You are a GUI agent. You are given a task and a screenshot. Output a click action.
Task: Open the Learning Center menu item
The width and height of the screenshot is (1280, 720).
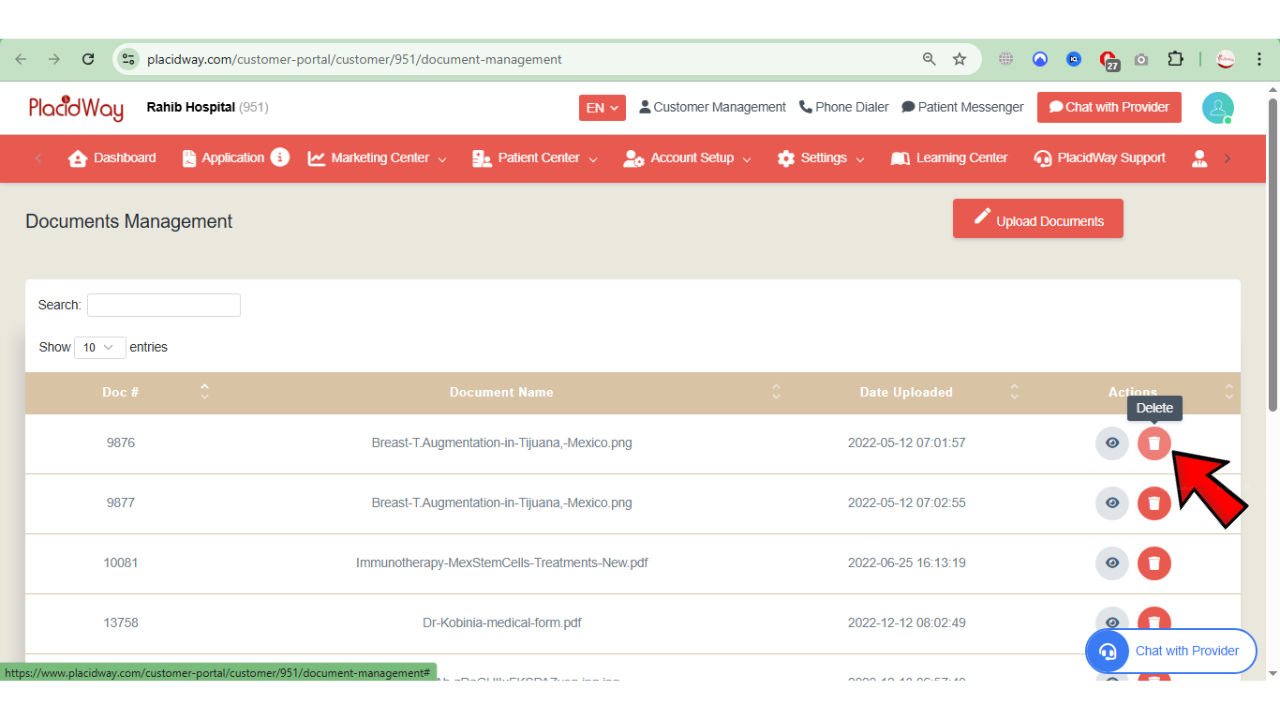tap(949, 158)
